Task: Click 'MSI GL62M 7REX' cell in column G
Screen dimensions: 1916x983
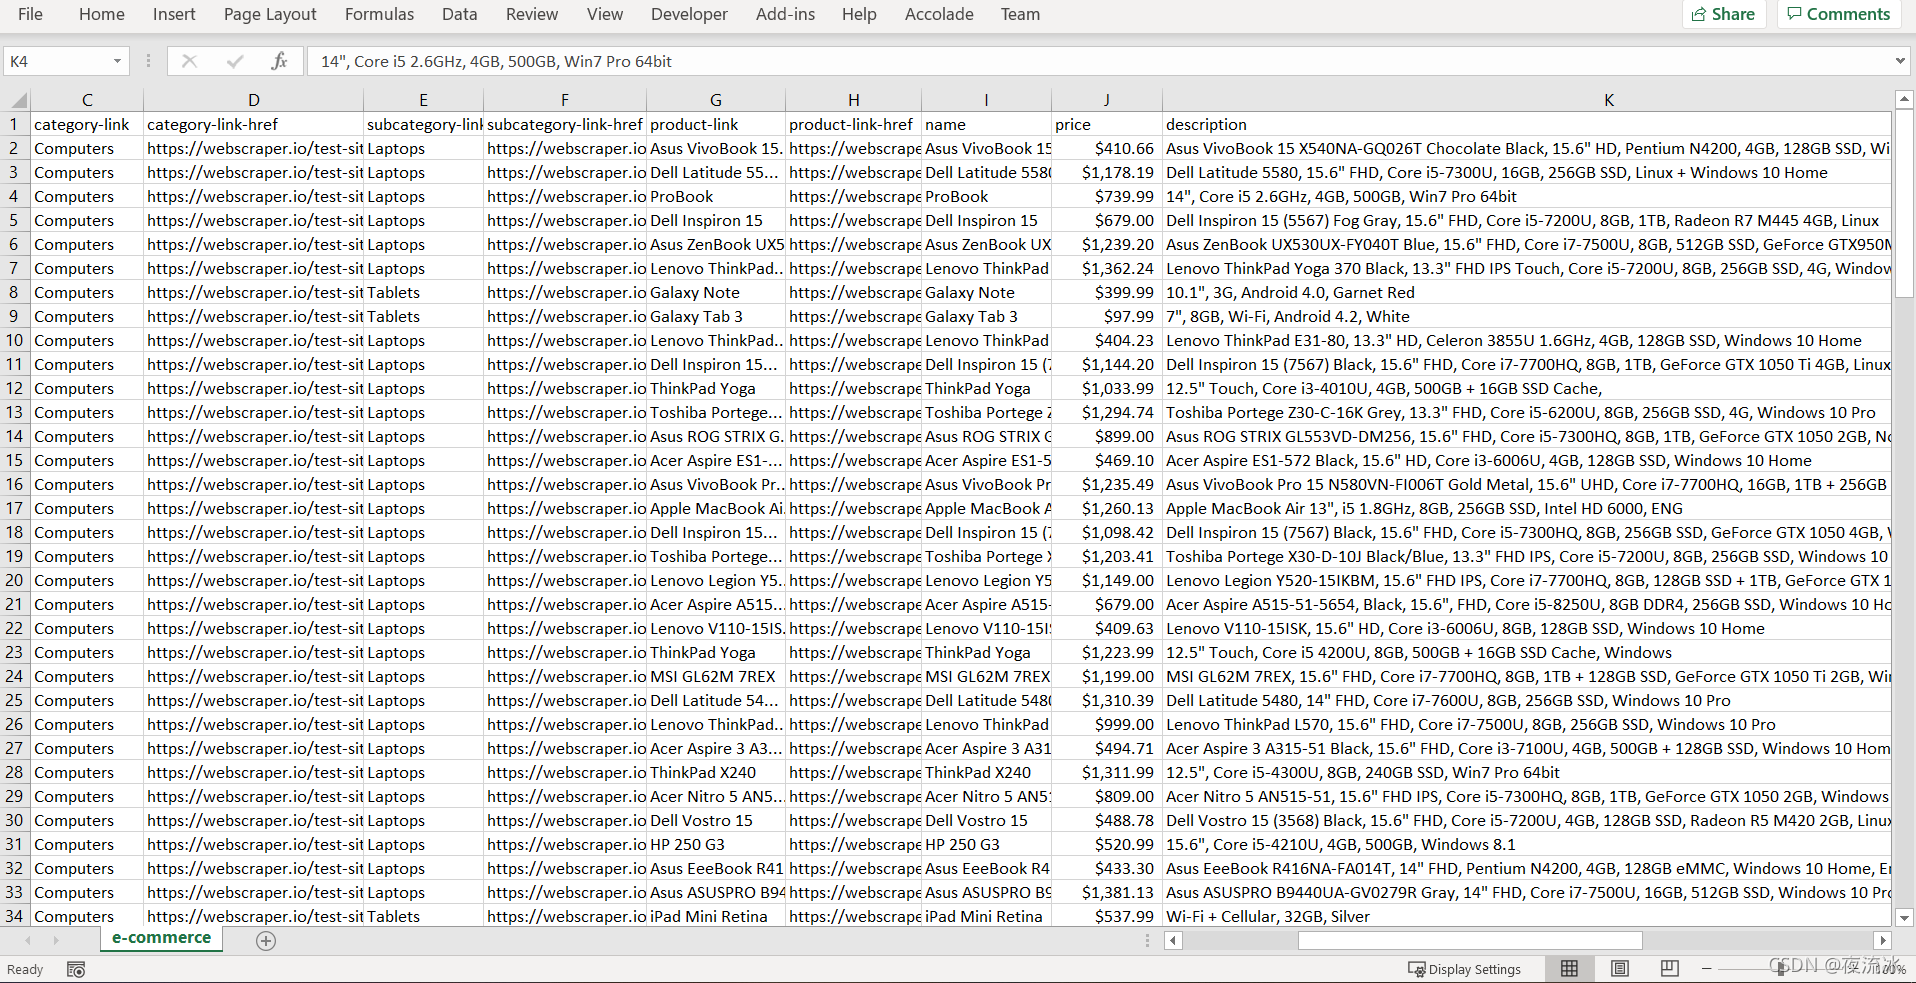Action: point(715,676)
